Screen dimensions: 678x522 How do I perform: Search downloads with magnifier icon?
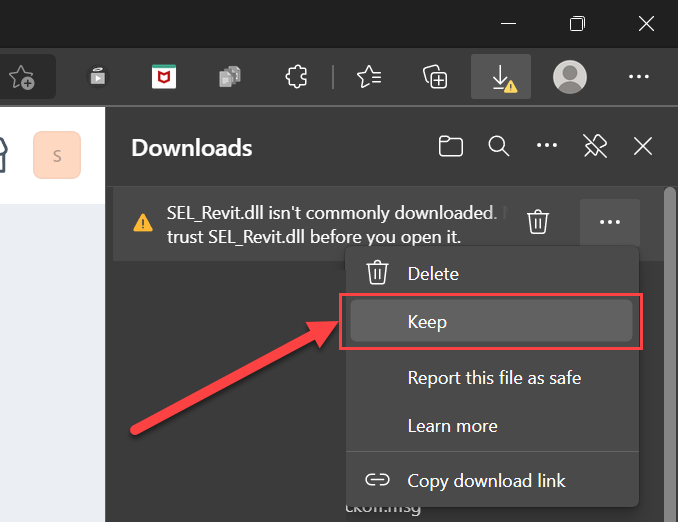[499, 146]
